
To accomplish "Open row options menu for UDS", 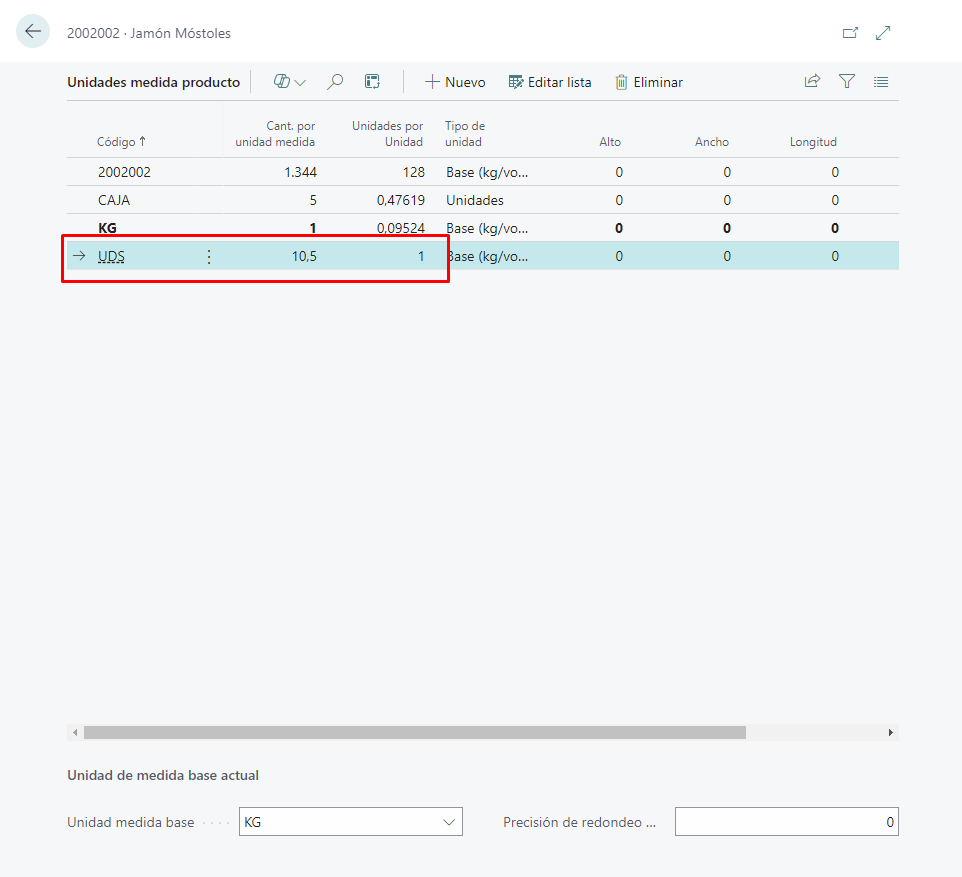I will point(208,257).
